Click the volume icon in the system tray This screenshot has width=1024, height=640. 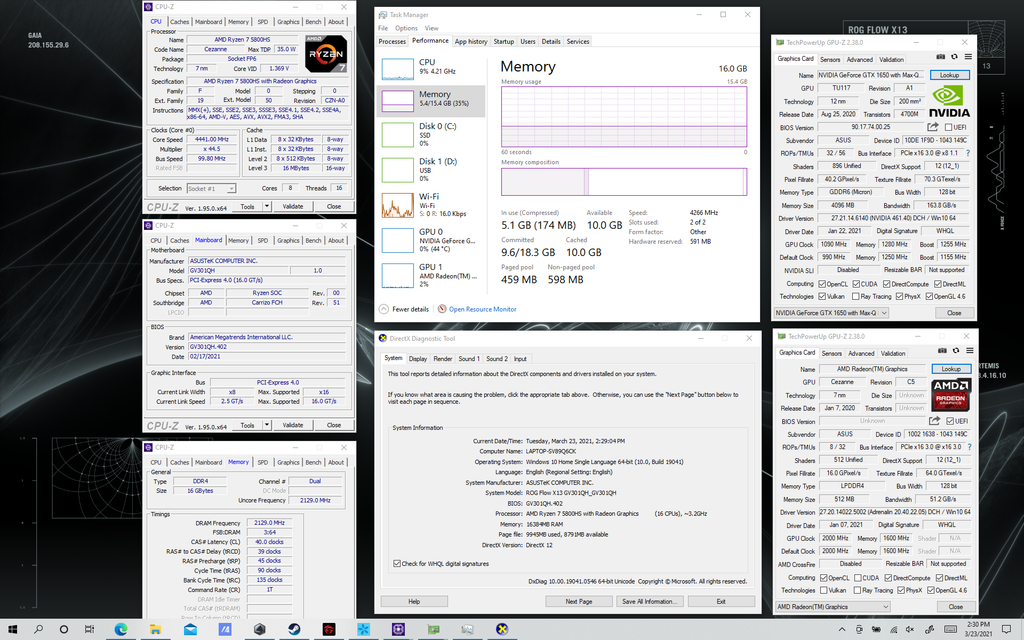pos(910,630)
